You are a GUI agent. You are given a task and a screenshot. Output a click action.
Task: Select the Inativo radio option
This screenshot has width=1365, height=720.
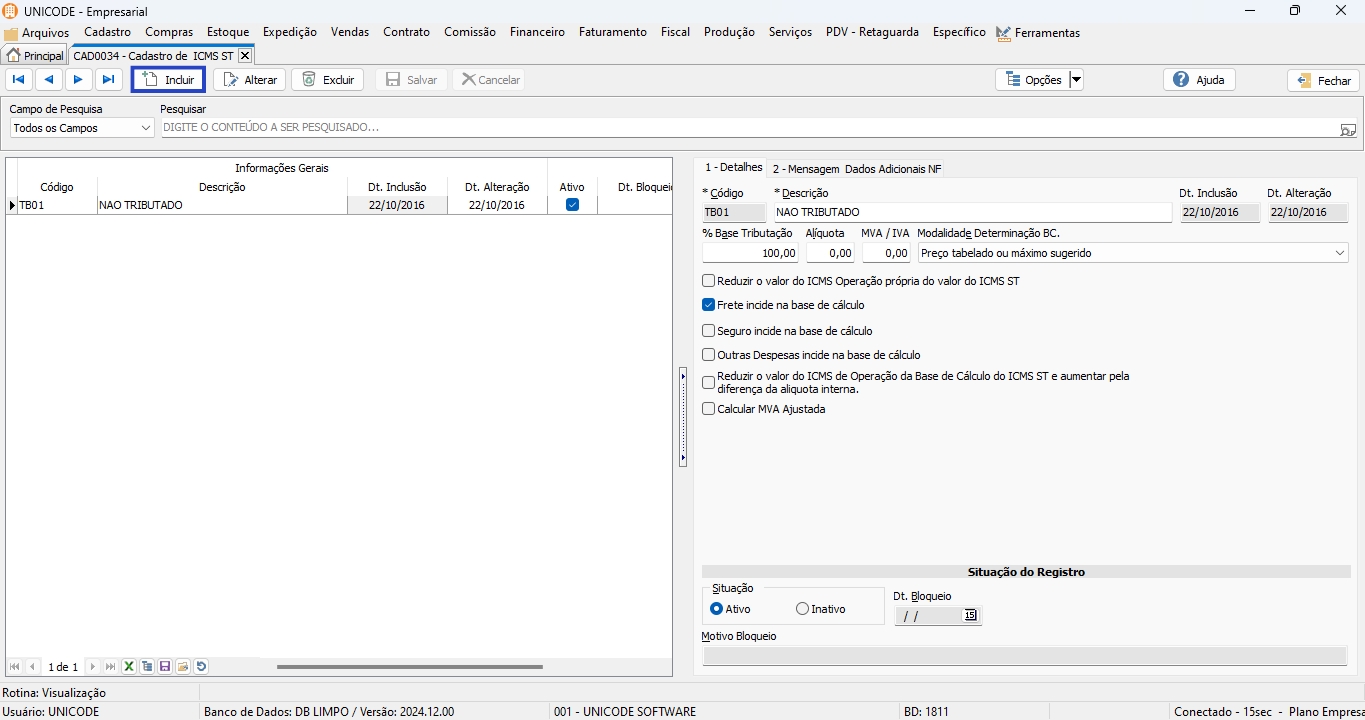click(x=802, y=609)
